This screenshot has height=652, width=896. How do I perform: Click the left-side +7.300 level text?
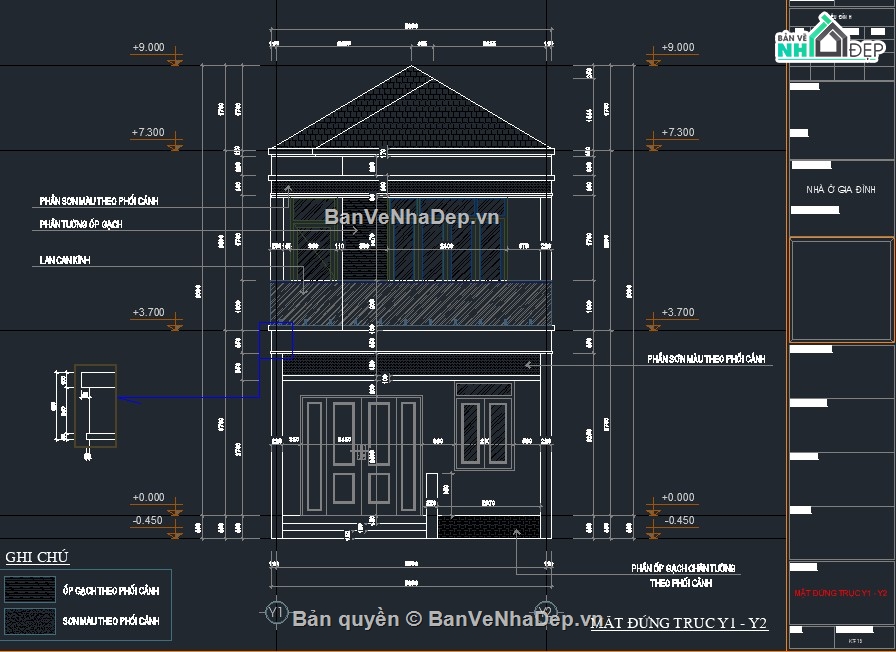tap(148, 133)
